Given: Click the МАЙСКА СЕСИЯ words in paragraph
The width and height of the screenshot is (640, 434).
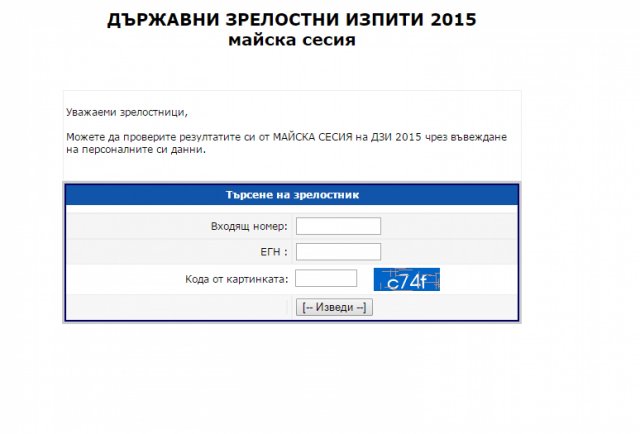Looking at the screenshot, I should [312, 137].
